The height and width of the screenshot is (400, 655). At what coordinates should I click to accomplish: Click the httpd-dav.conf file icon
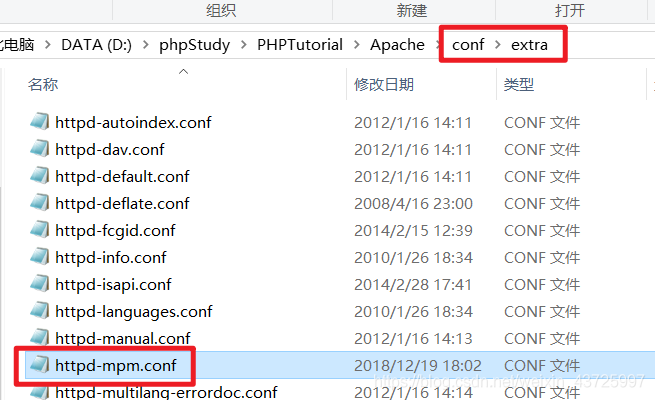[x=40, y=149]
